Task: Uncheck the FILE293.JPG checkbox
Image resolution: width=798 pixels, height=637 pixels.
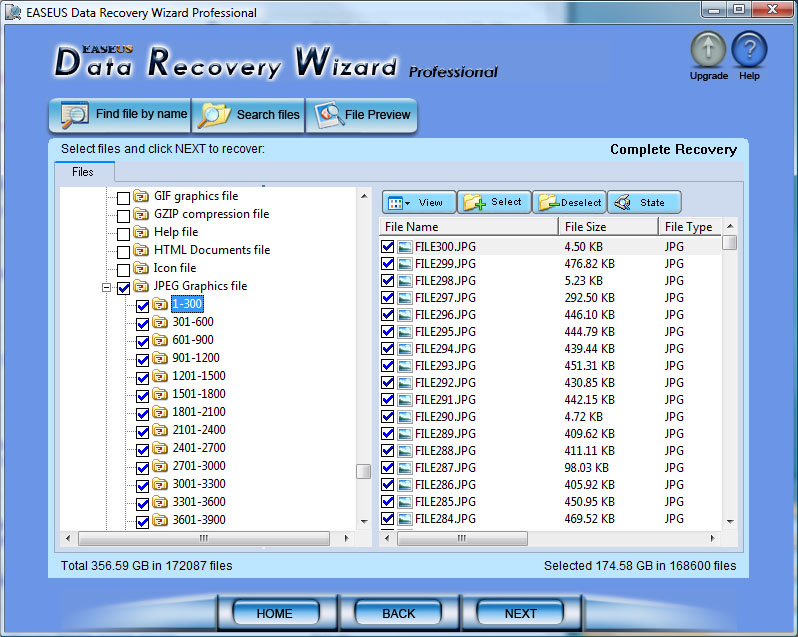Action: (x=388, y=365)
